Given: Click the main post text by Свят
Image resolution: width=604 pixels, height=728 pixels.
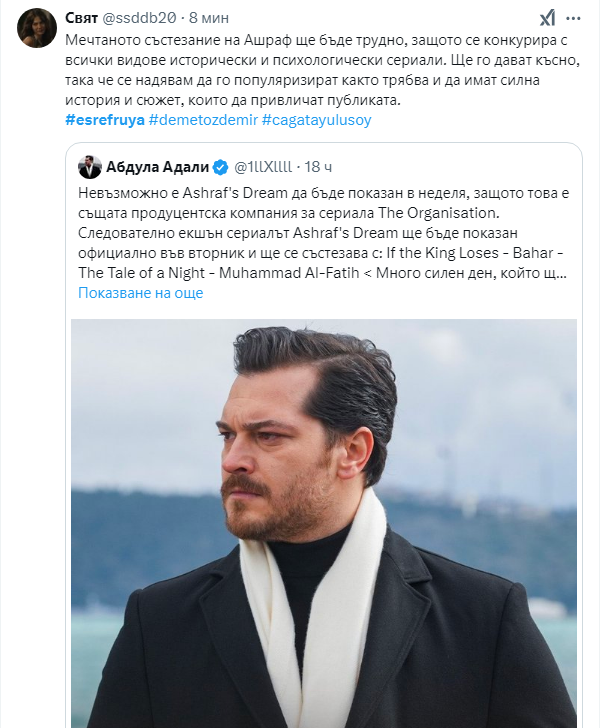Looking at the screenshot, I should tap(320, 70).
